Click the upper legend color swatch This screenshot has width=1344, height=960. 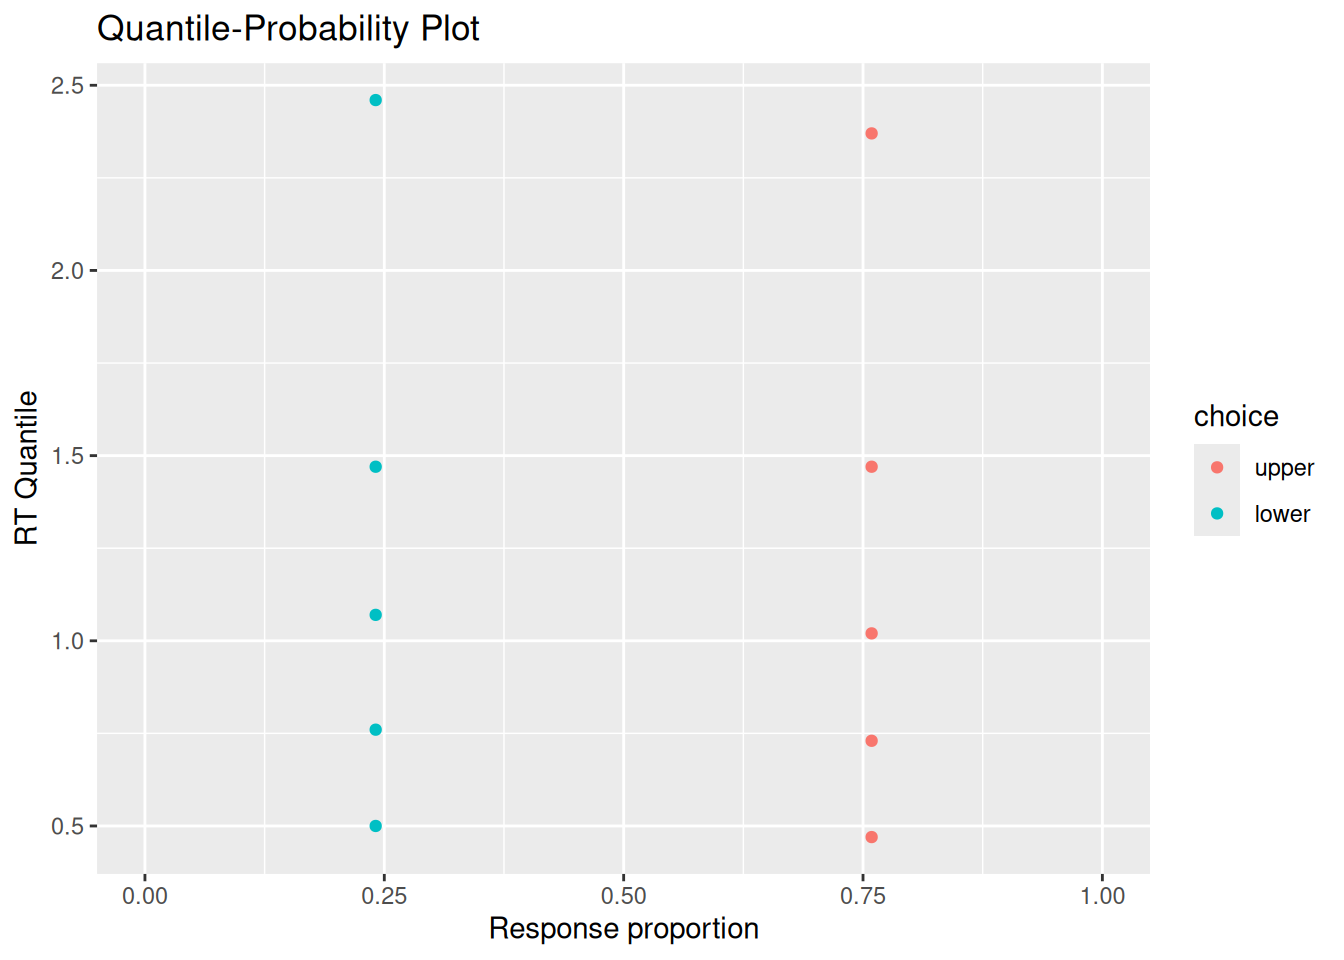click(x=1217, y=467)
